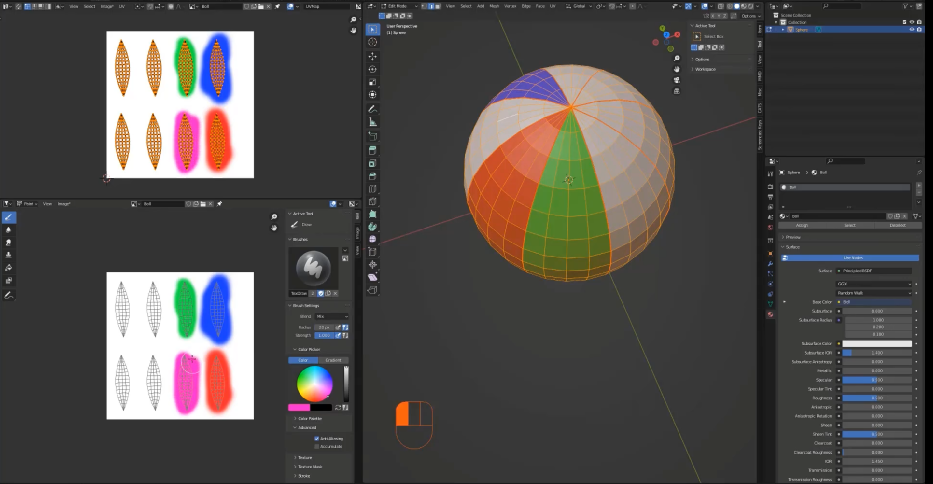Click the Select Box tool in viewport toolbar
Viewport: 933px width, 484px height.
click(x=373, y=29)
